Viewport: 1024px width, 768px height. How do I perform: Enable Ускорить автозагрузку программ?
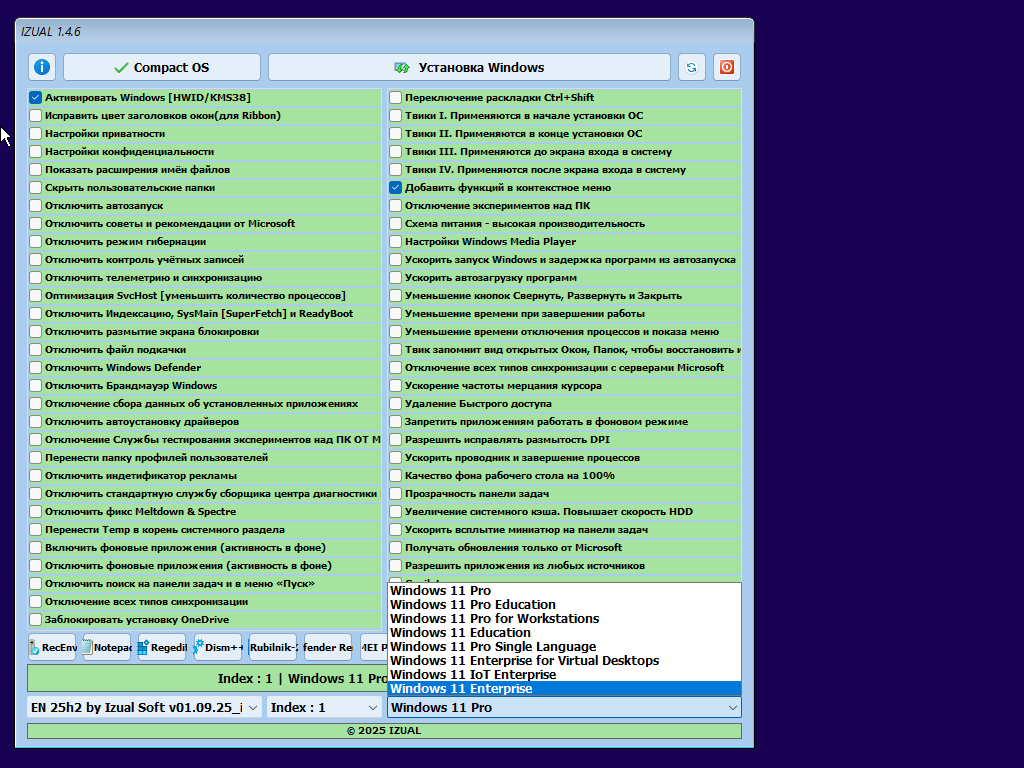point(395,278)
